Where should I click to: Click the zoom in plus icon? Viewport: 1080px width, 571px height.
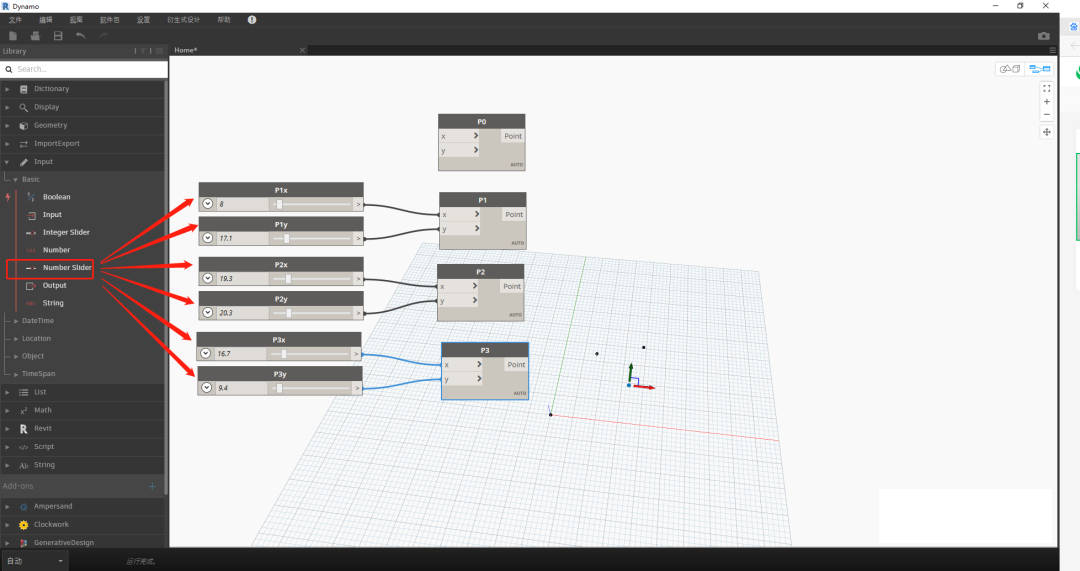coord(1047,102)
